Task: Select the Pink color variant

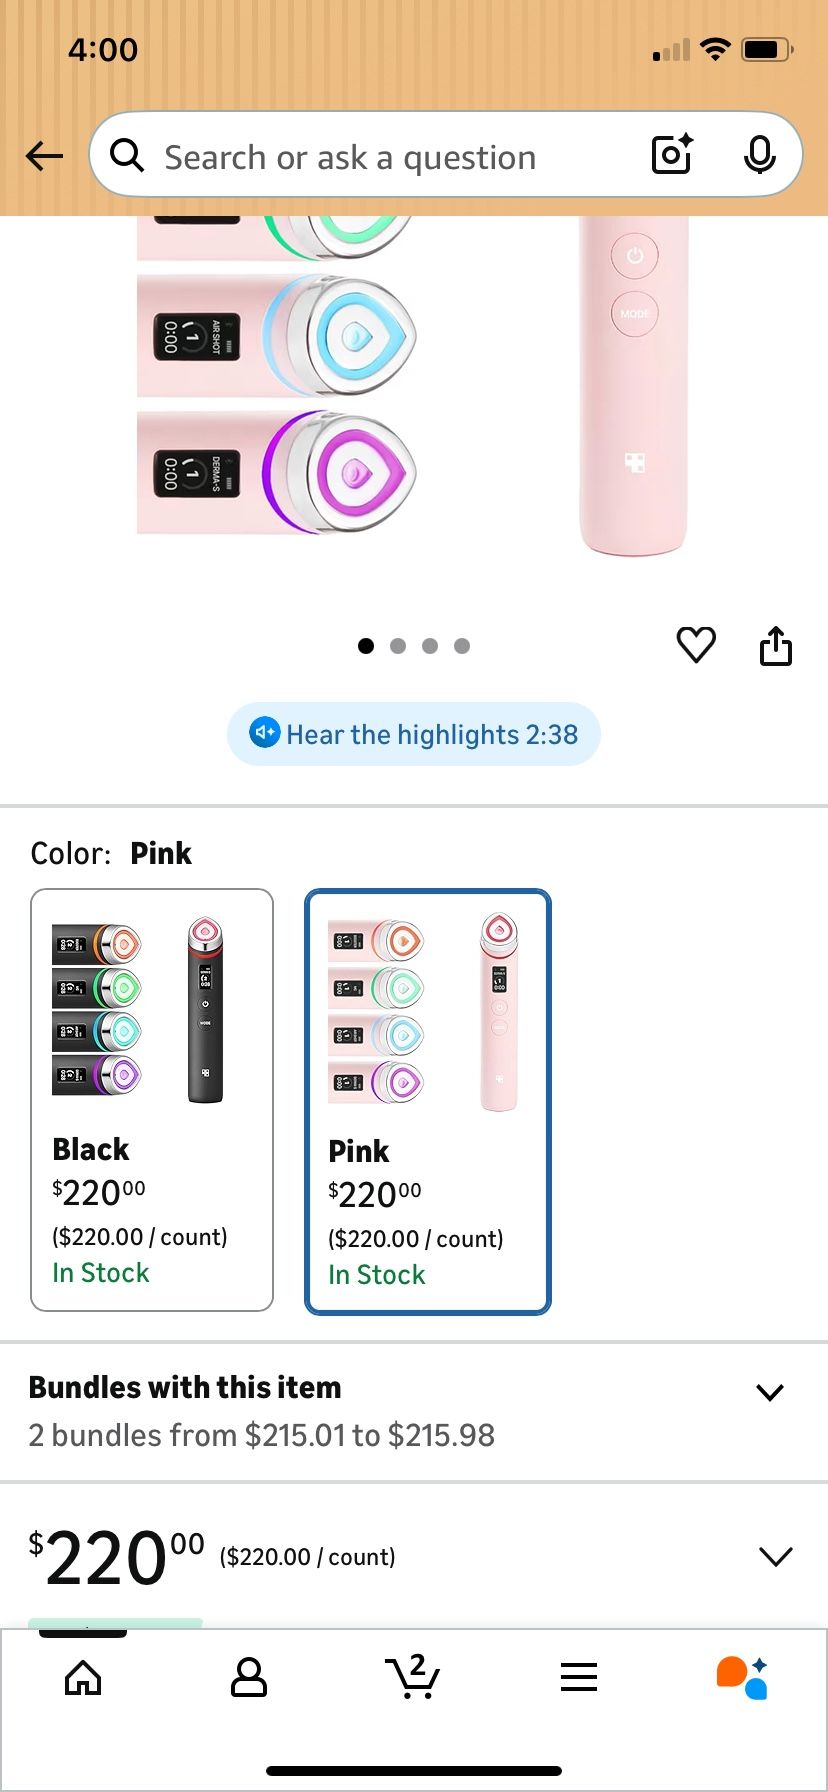Action: (x=427, y=1100)
